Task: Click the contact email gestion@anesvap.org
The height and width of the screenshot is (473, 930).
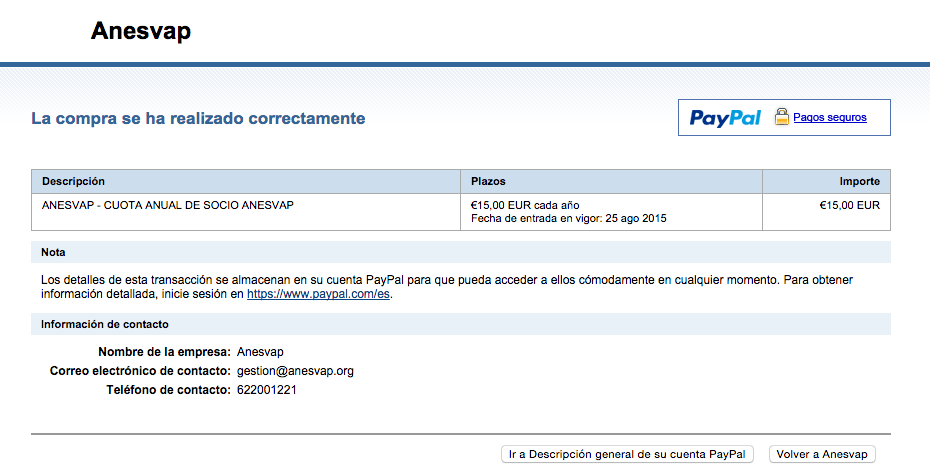Action: tap(295, 371)
